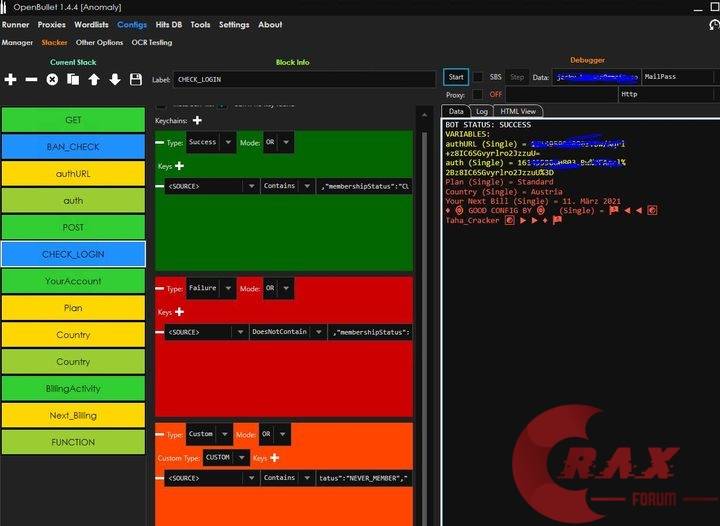Screen dimensions: 720x526
Task: Remove the Success keychain with its minus icon
Action: tap(159, 142)
